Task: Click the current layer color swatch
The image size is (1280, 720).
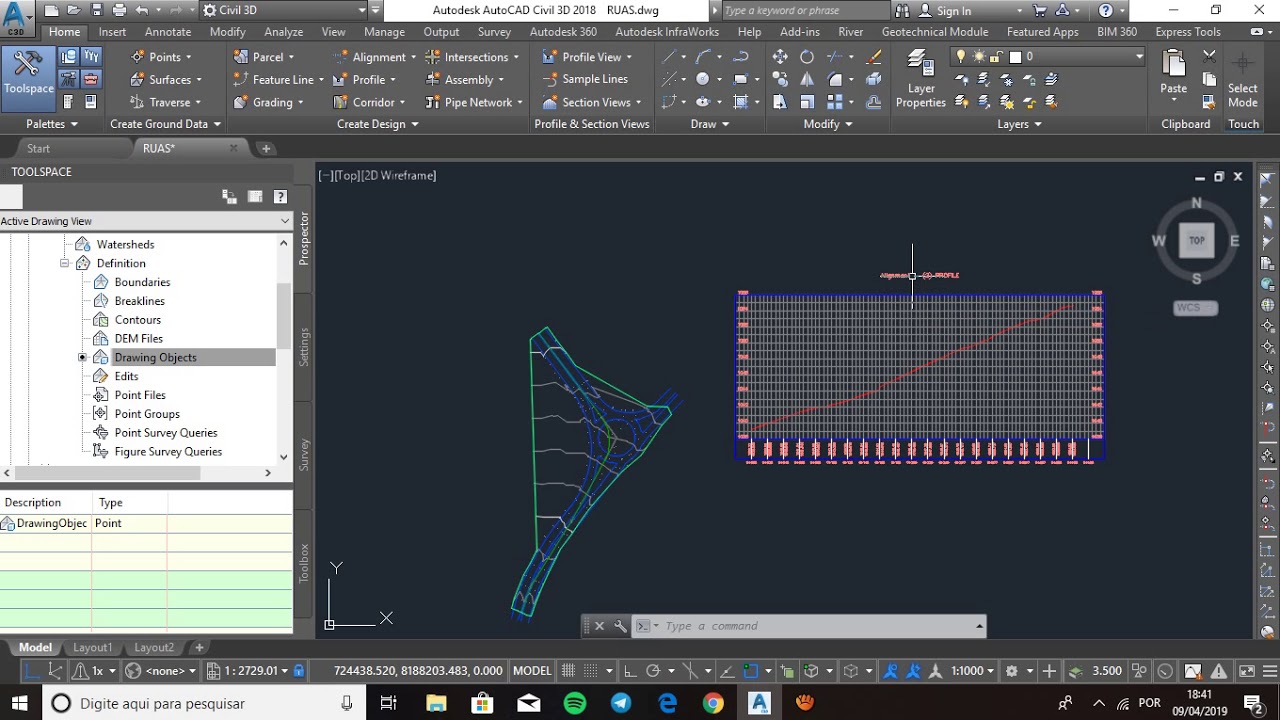Action: point(1016,57)
